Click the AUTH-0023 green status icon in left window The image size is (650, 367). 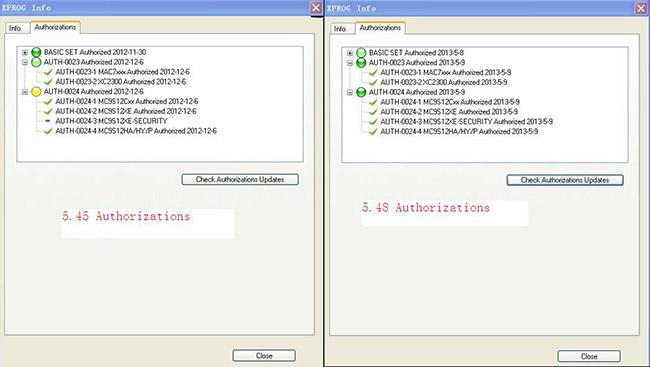(x=36, y=62)
